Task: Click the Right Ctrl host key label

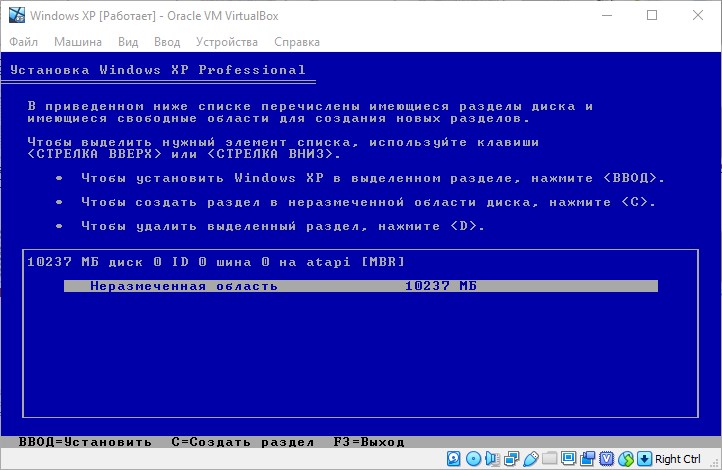Action: coord(678,459)
